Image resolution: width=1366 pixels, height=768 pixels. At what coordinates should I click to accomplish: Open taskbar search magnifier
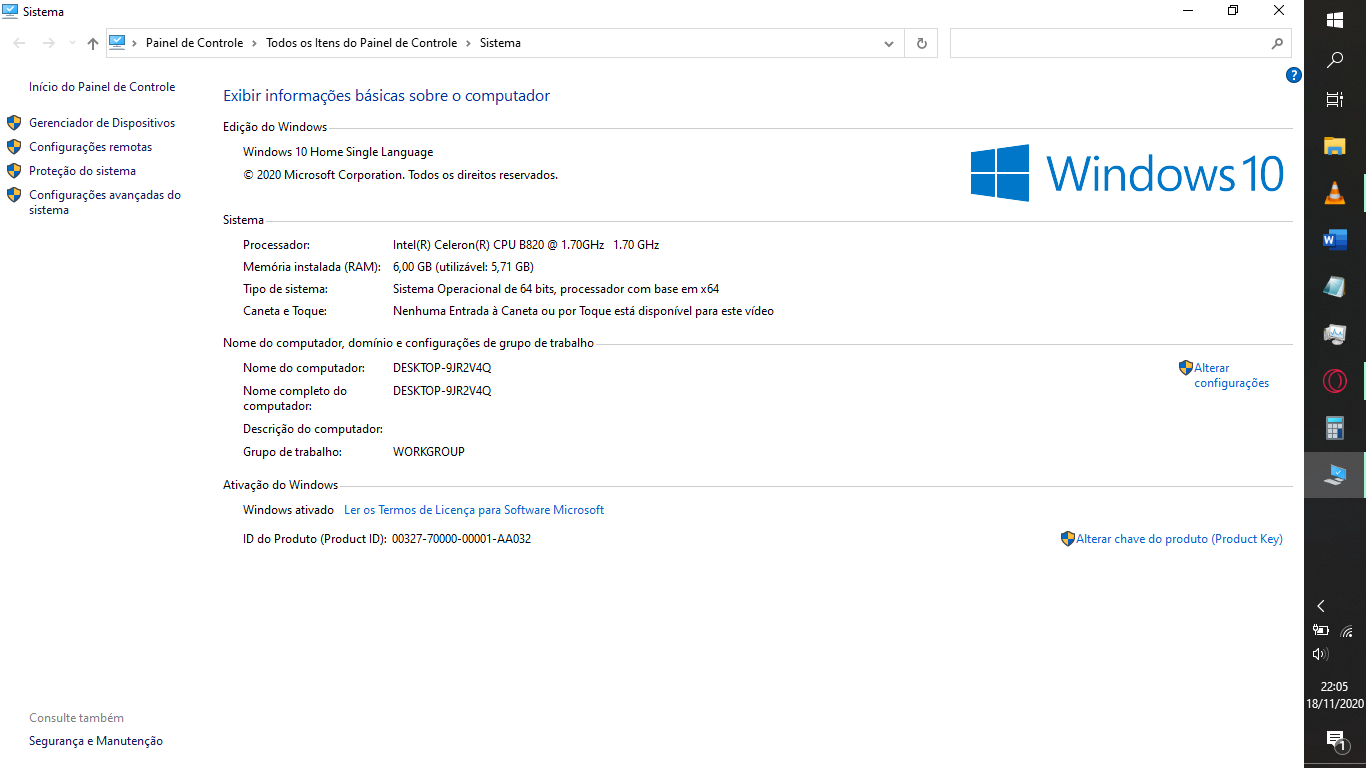pos(1335,60)
